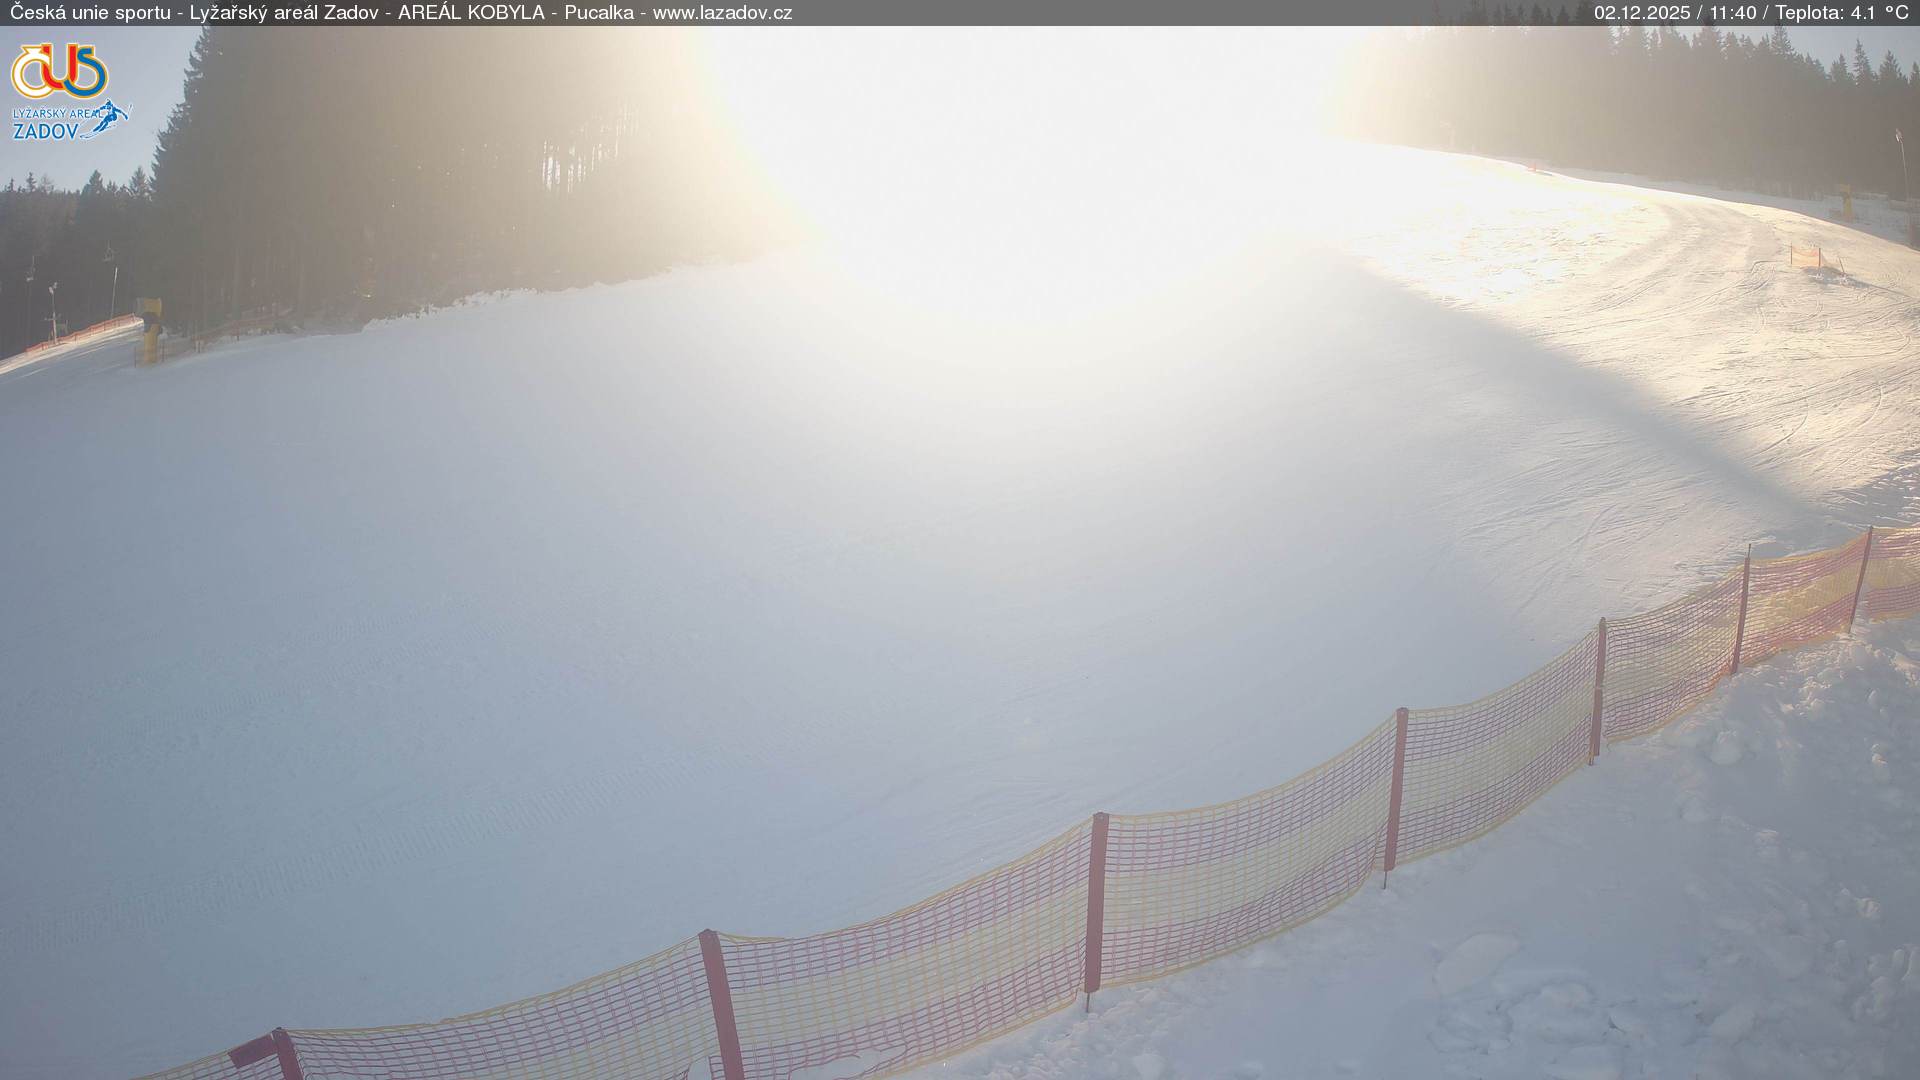Click the skier figure in Zadov logo
Viewport: 1920px width, 1080px height.
coord(113,116)
